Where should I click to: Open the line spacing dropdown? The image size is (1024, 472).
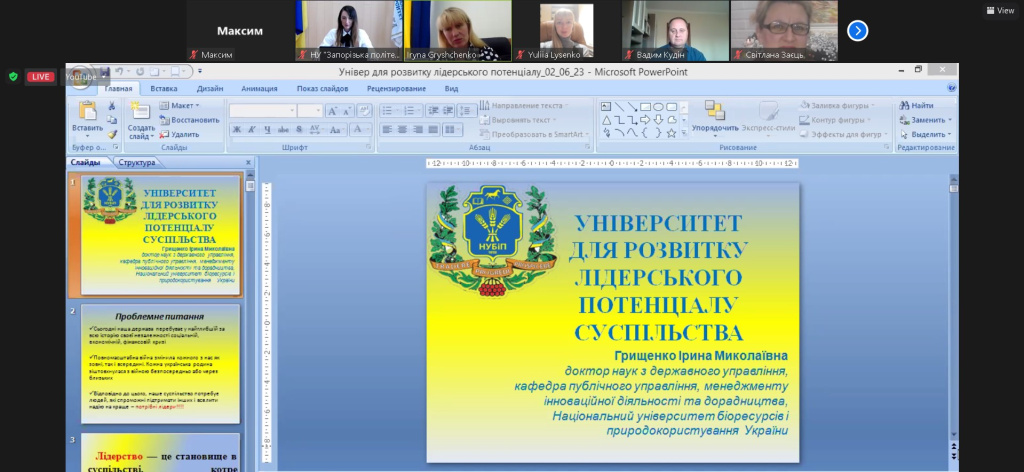[466, 111]
